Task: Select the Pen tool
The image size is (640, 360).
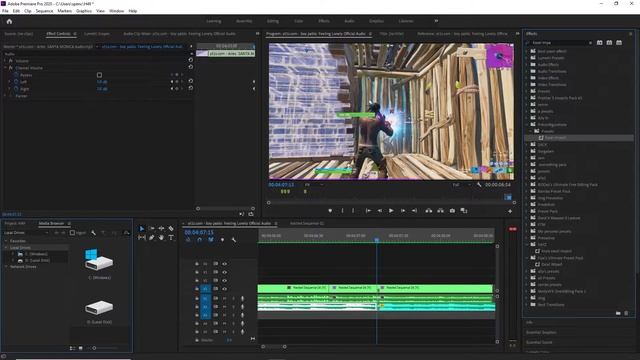Action: (151, 238)
